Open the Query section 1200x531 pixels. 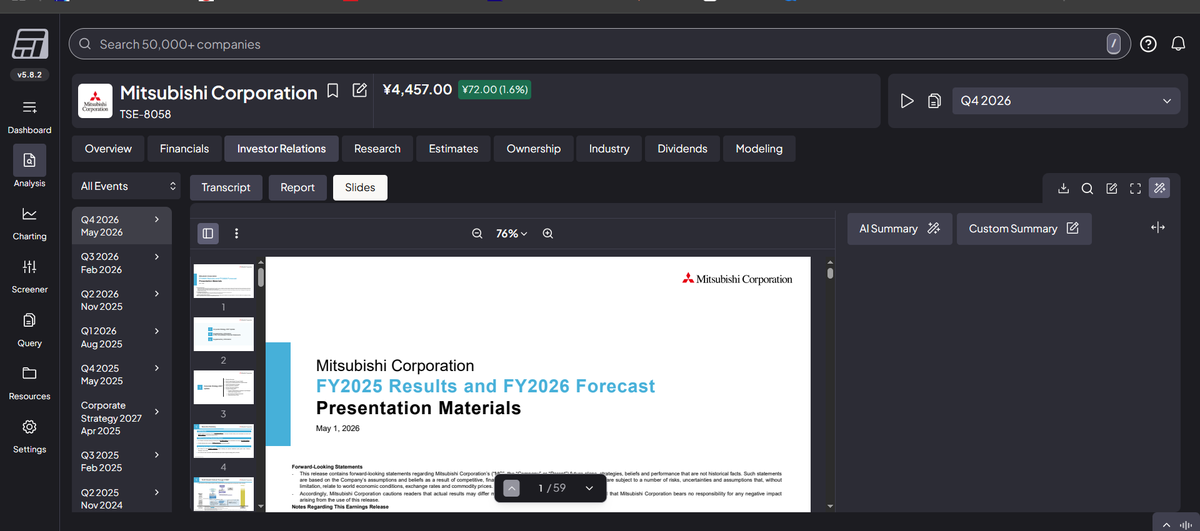(x=29, y=320)
